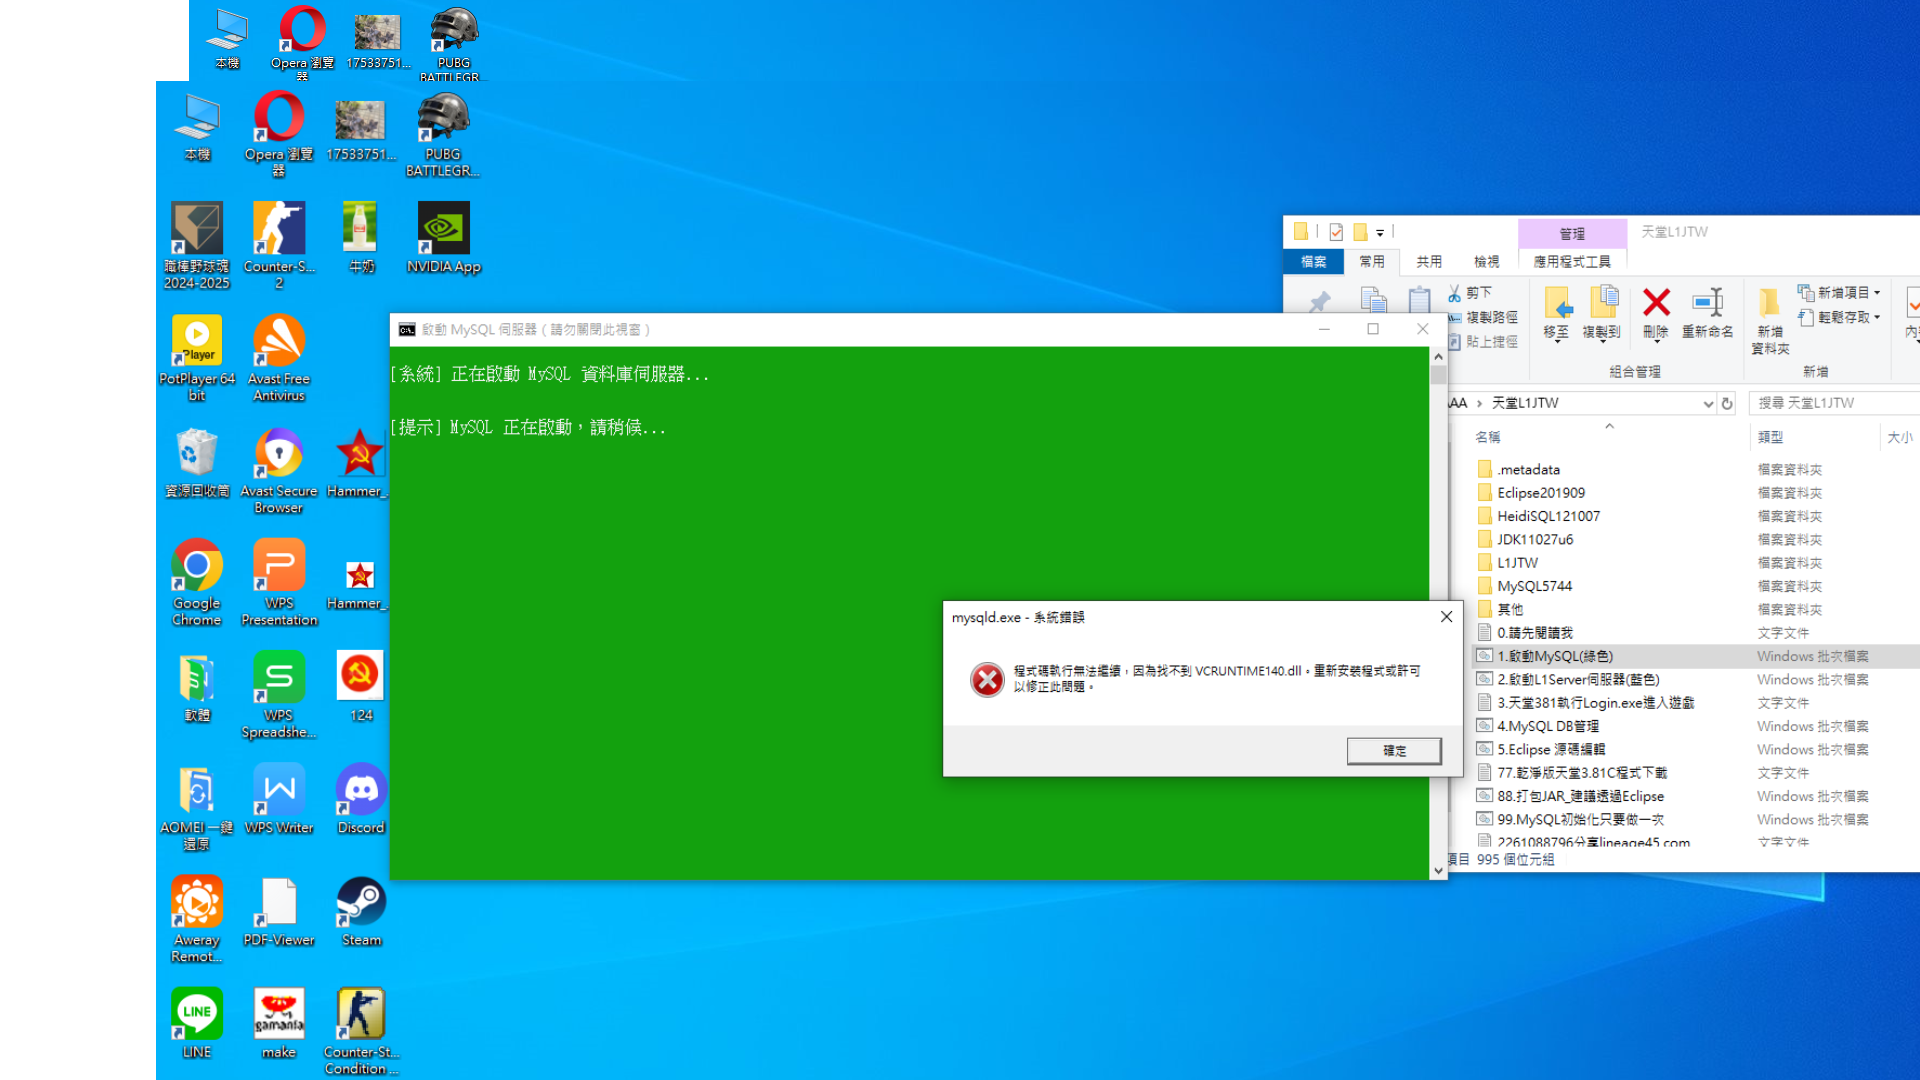
Task: Click the 重新命名 rename icon in Explorer ribbon
Action: coord(1707,312)
